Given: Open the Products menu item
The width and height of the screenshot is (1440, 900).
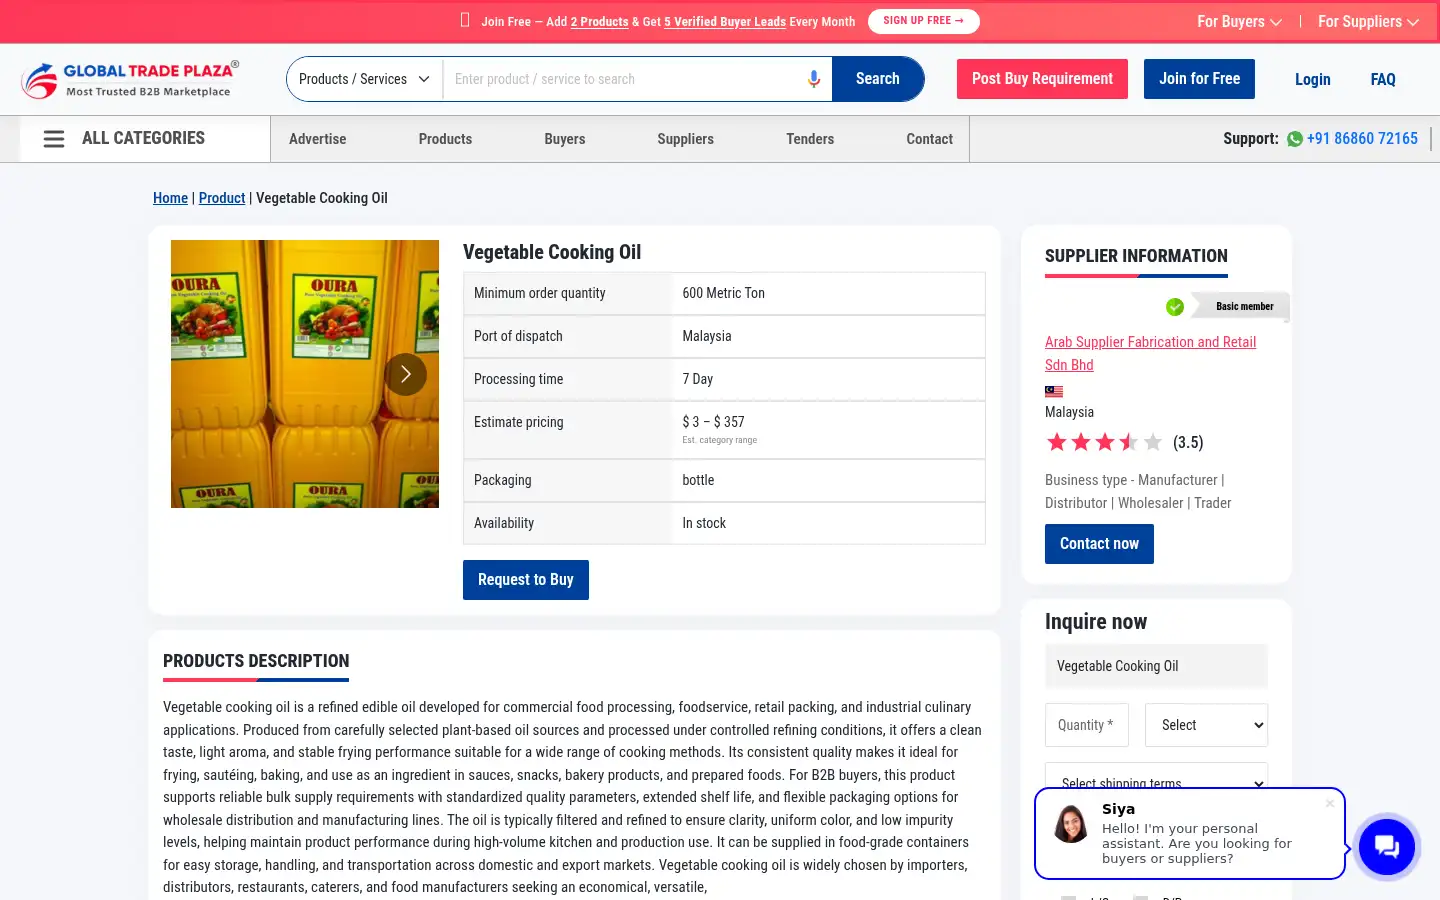Looking at the screenshot, I should (x=445, y=139).
